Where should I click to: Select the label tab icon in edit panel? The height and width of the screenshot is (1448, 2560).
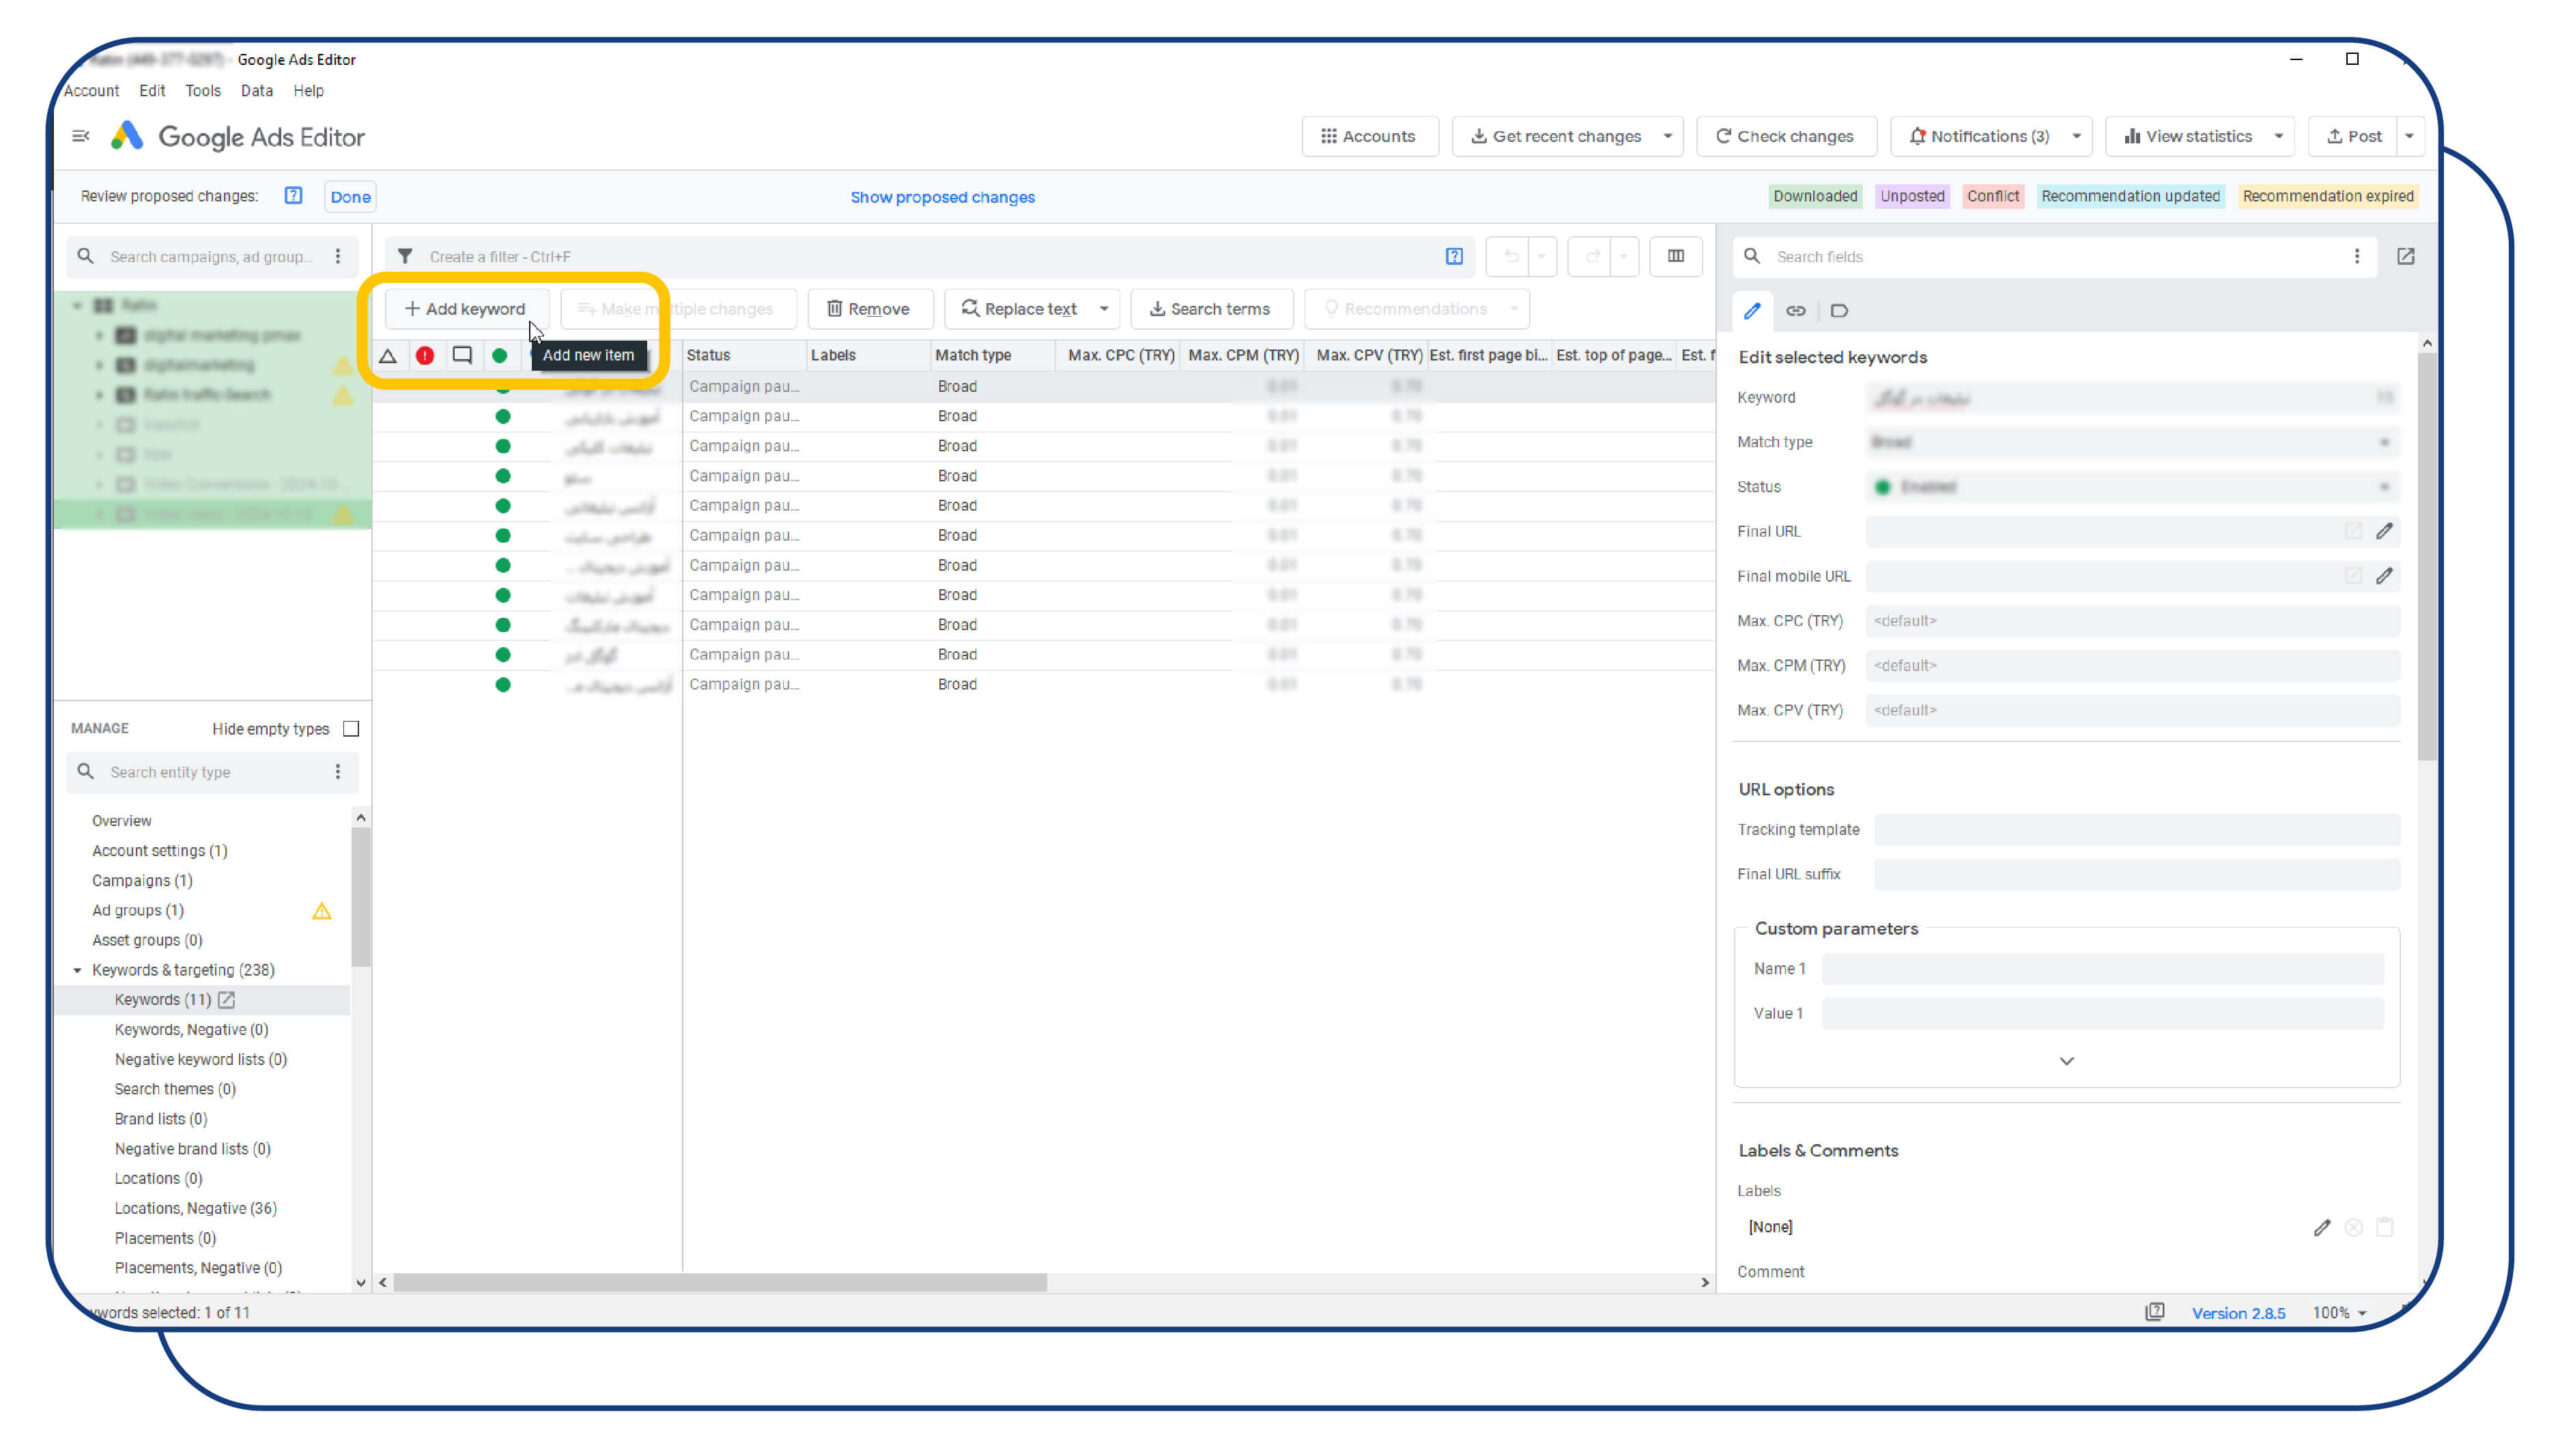click(x=1839, y=311)
